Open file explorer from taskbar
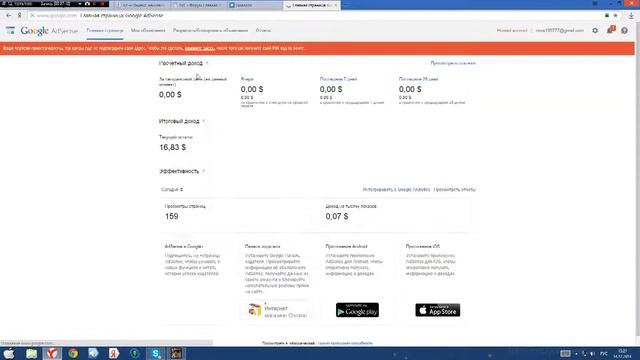The image size is (640, 360). click(x=31, y=353)
